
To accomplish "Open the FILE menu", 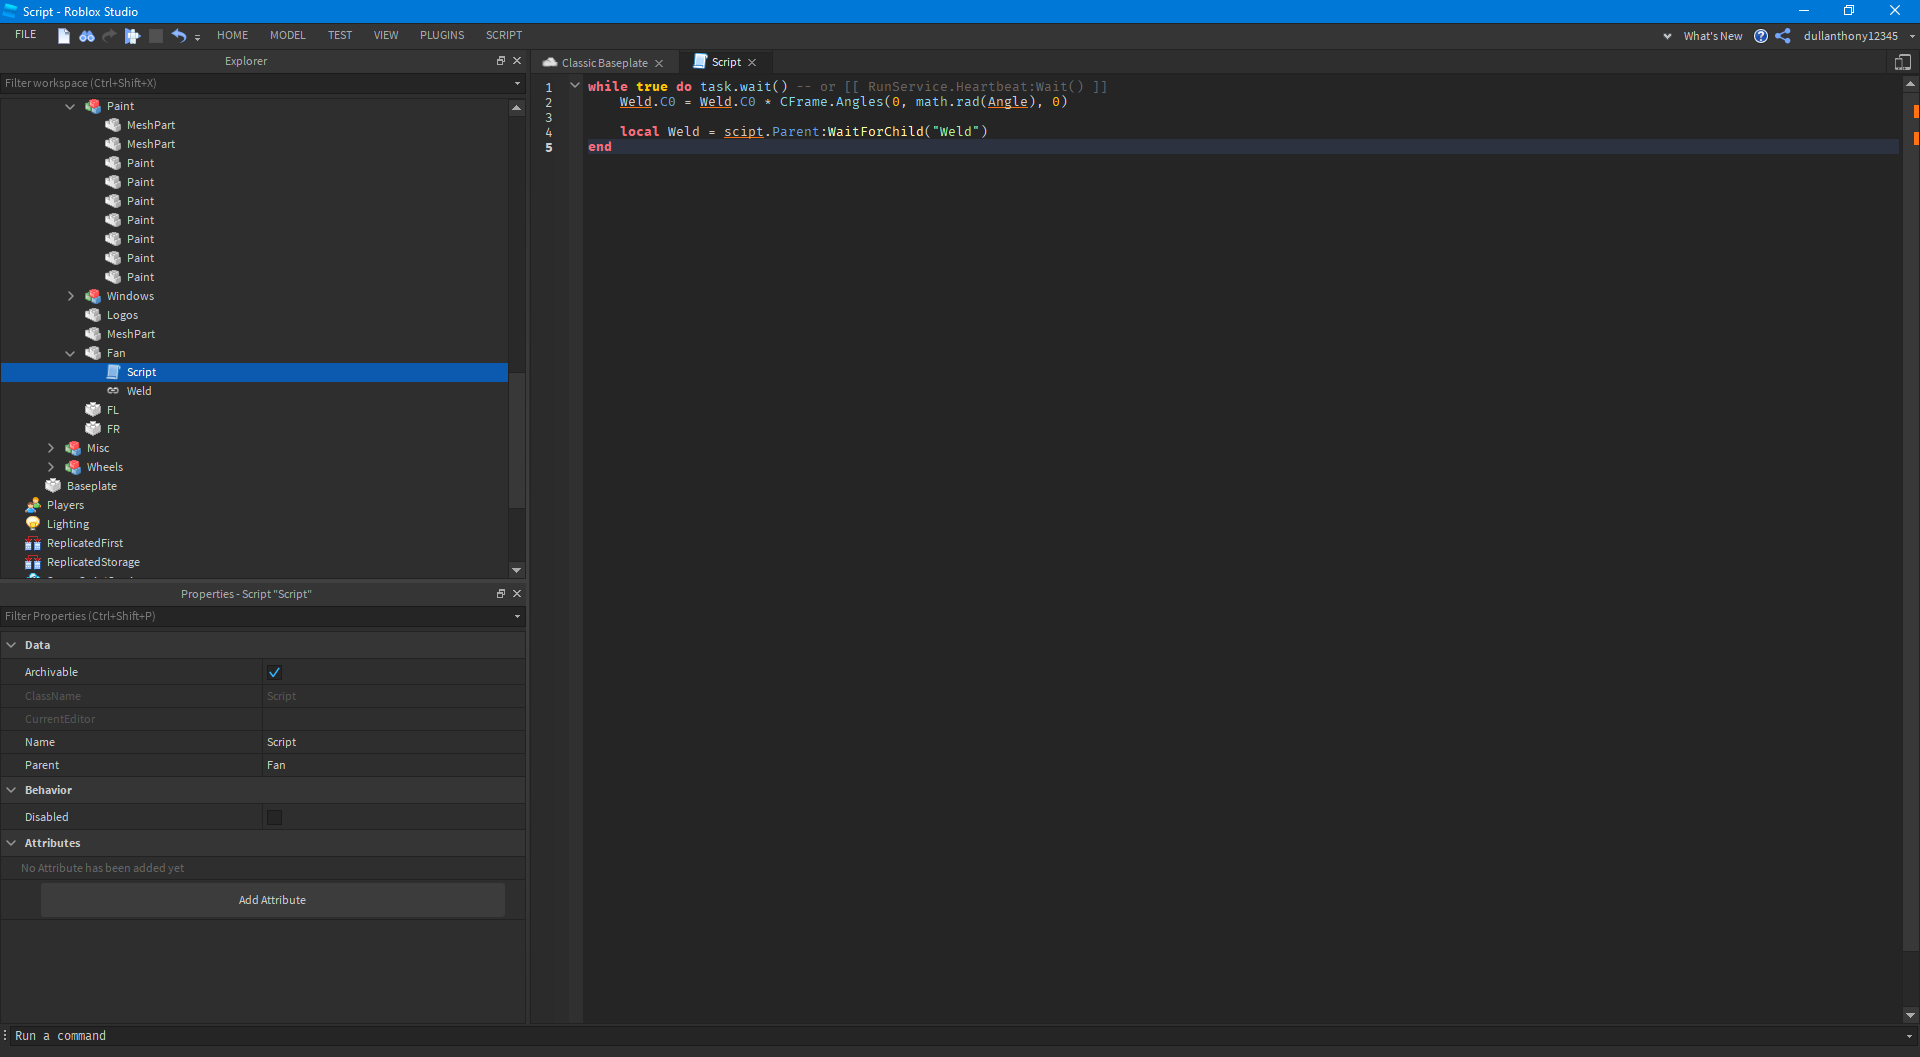I will pyautogui.click(x=25, y=33).
